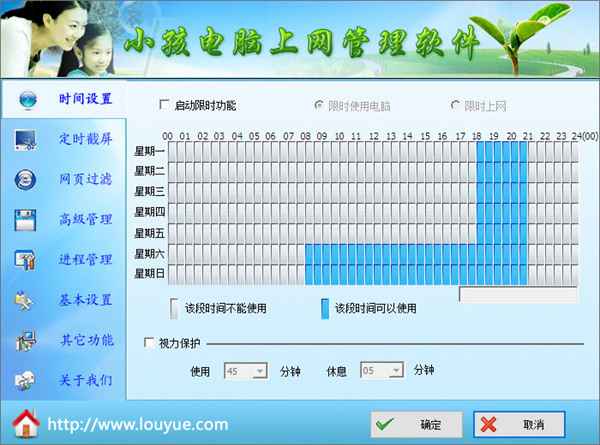Open the 网页过滤 section

tap(85, 179)
